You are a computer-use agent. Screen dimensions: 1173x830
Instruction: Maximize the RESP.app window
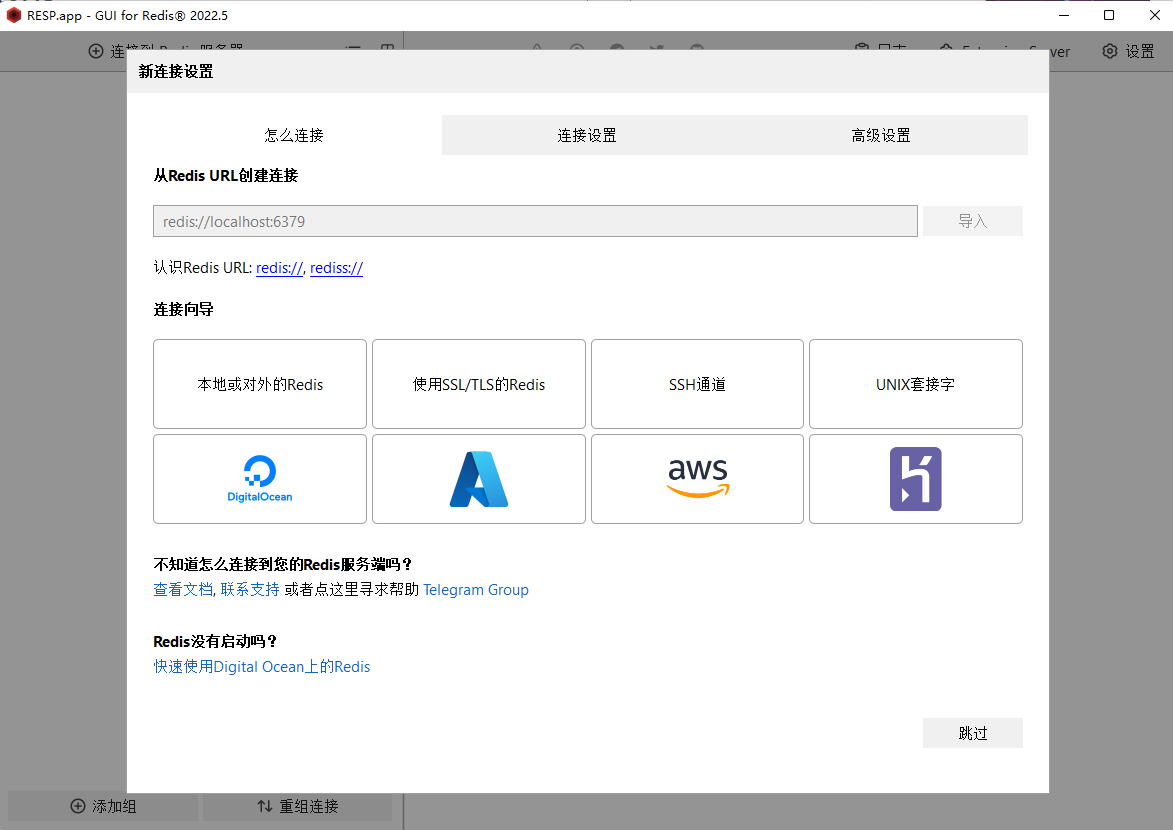[x=1109, y=15]
